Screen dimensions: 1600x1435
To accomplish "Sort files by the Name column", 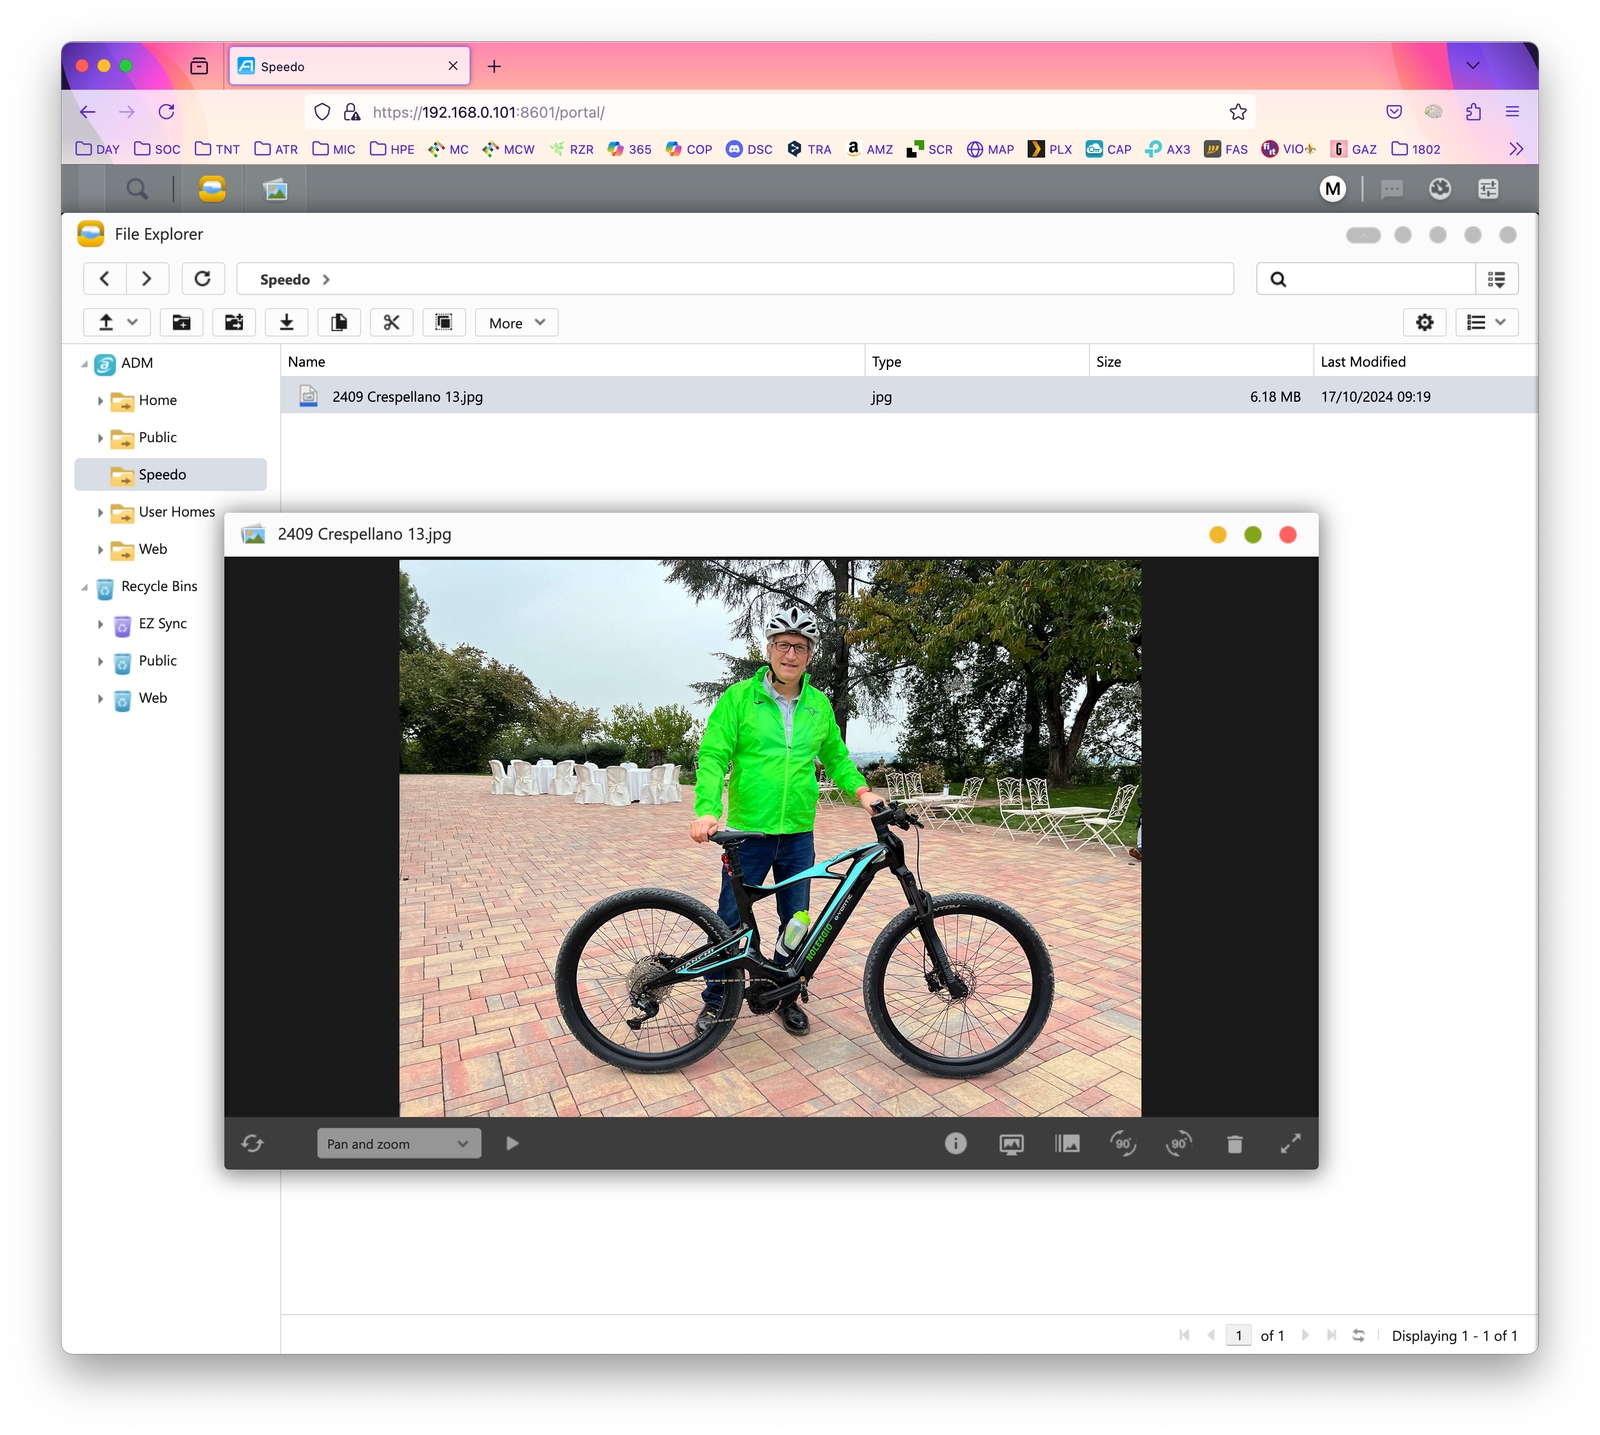I will point(572,362).
